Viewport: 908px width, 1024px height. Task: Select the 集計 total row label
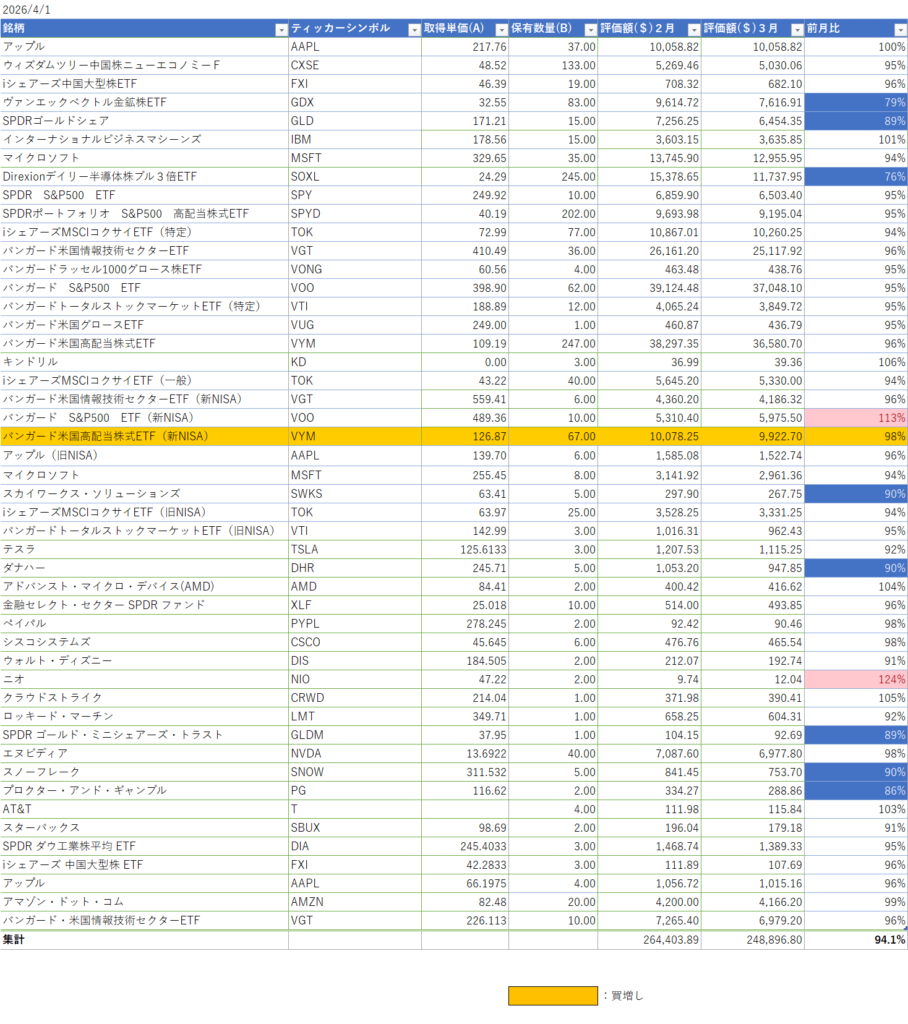click(x=14, y=939)
